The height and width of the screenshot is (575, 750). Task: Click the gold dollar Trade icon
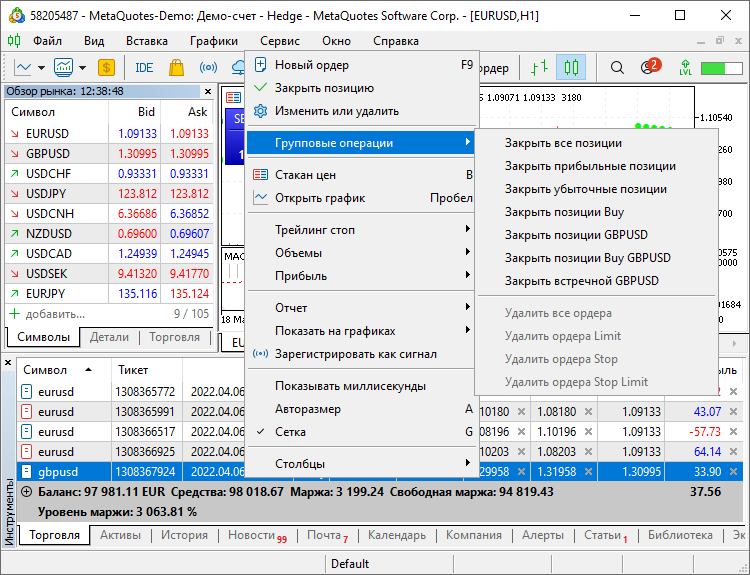pos(106,67)
